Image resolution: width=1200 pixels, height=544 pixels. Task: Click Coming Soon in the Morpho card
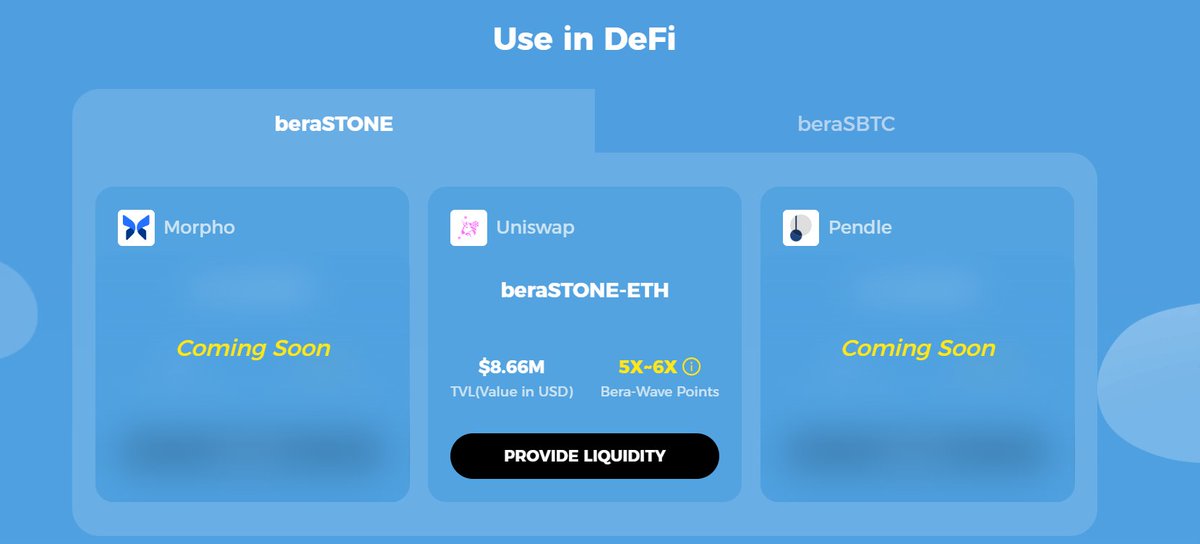click(x=253, y=348)
